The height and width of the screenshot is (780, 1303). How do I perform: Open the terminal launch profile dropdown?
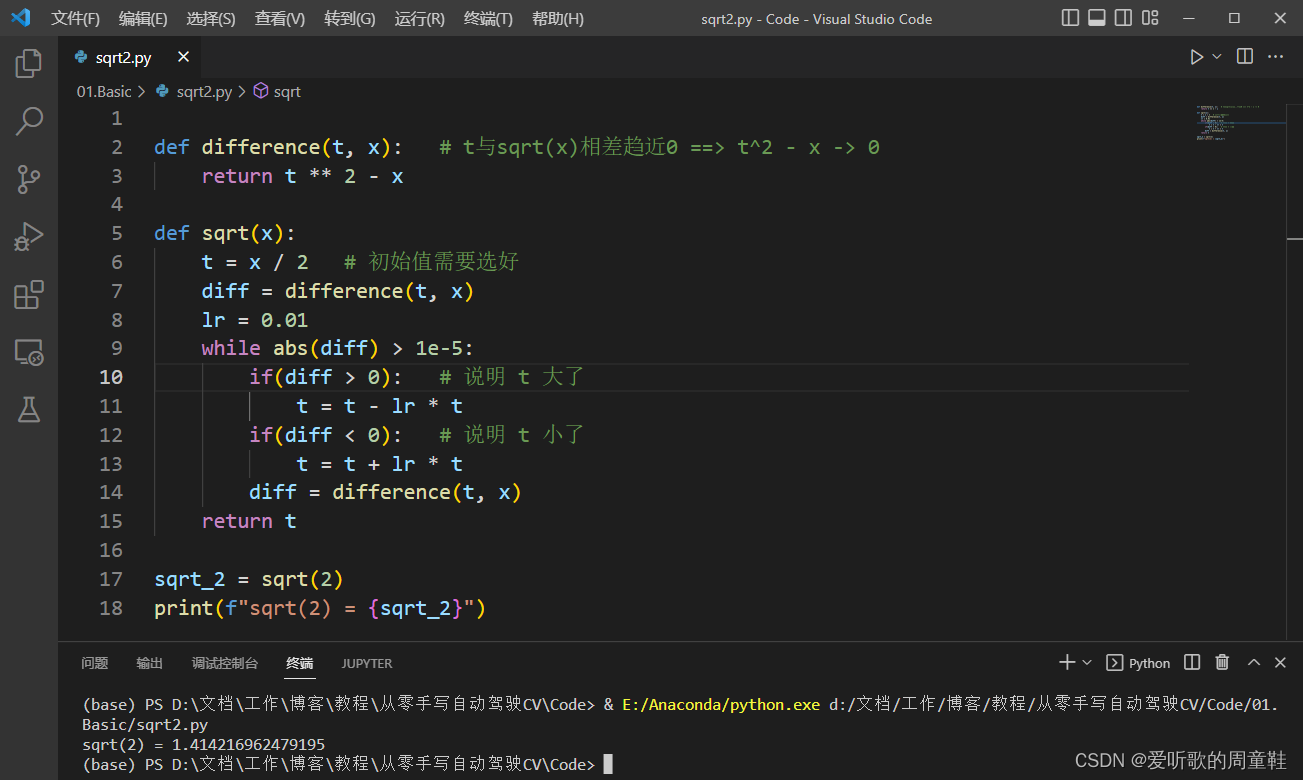(x=1087, y=662)
